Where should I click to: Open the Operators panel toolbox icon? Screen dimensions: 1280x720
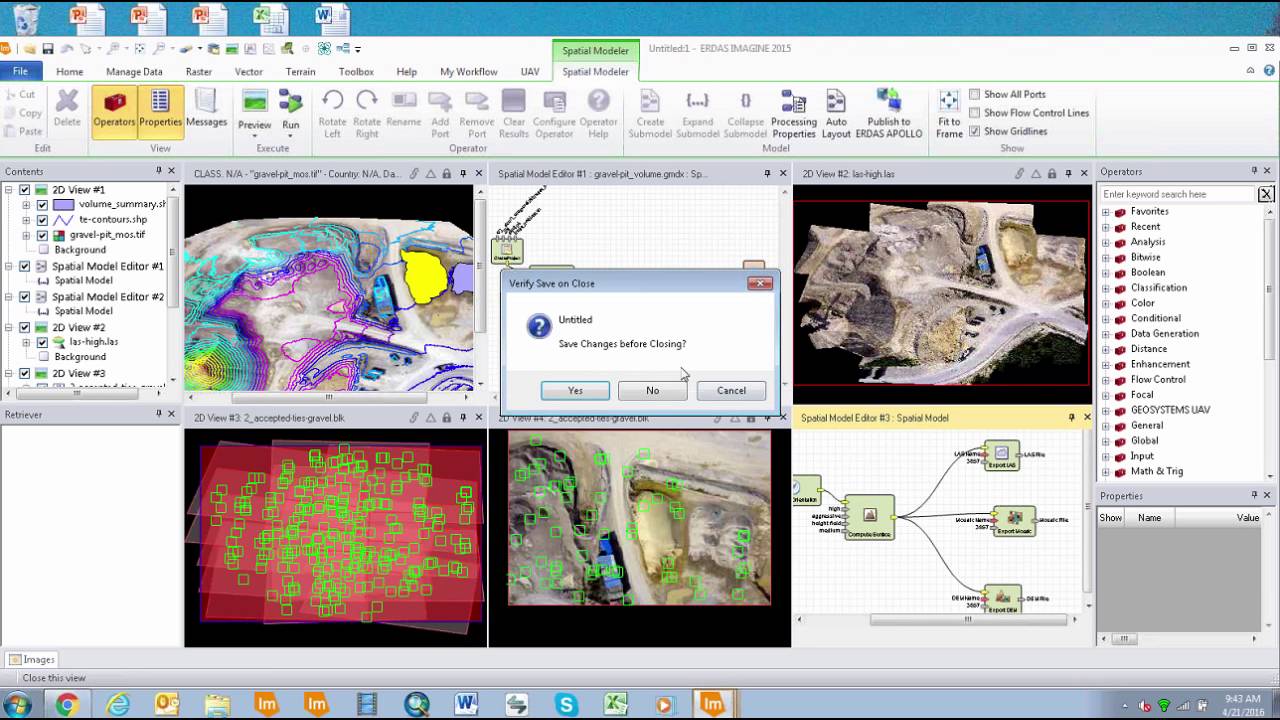tap(114, 102)
